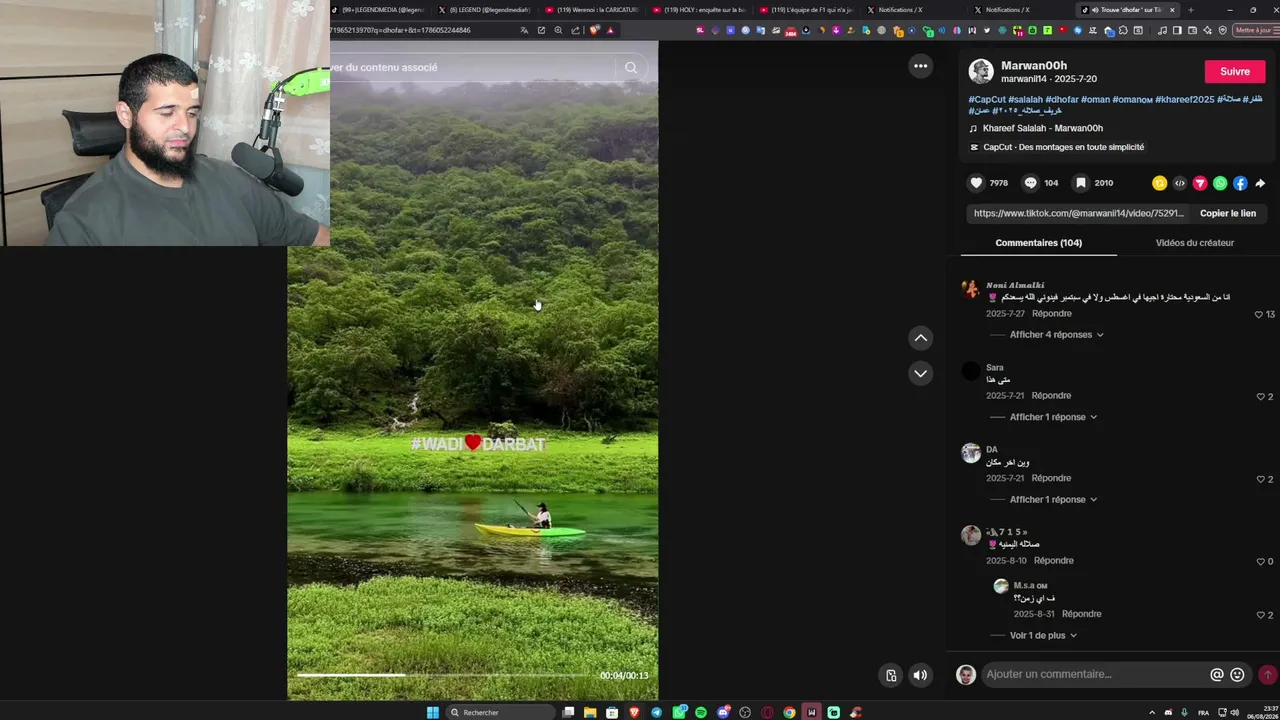Open the Vidéos du créateur tab
Screen dimensions: 1280x720
pos(1195,243)
